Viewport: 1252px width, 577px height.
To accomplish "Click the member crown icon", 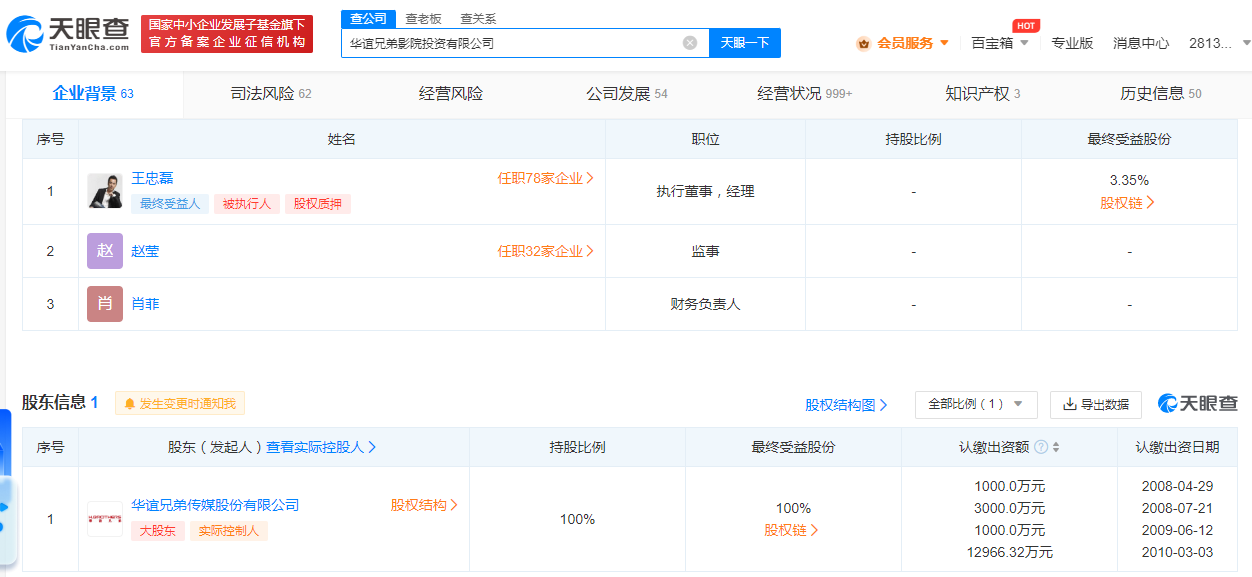I will 863,43.
